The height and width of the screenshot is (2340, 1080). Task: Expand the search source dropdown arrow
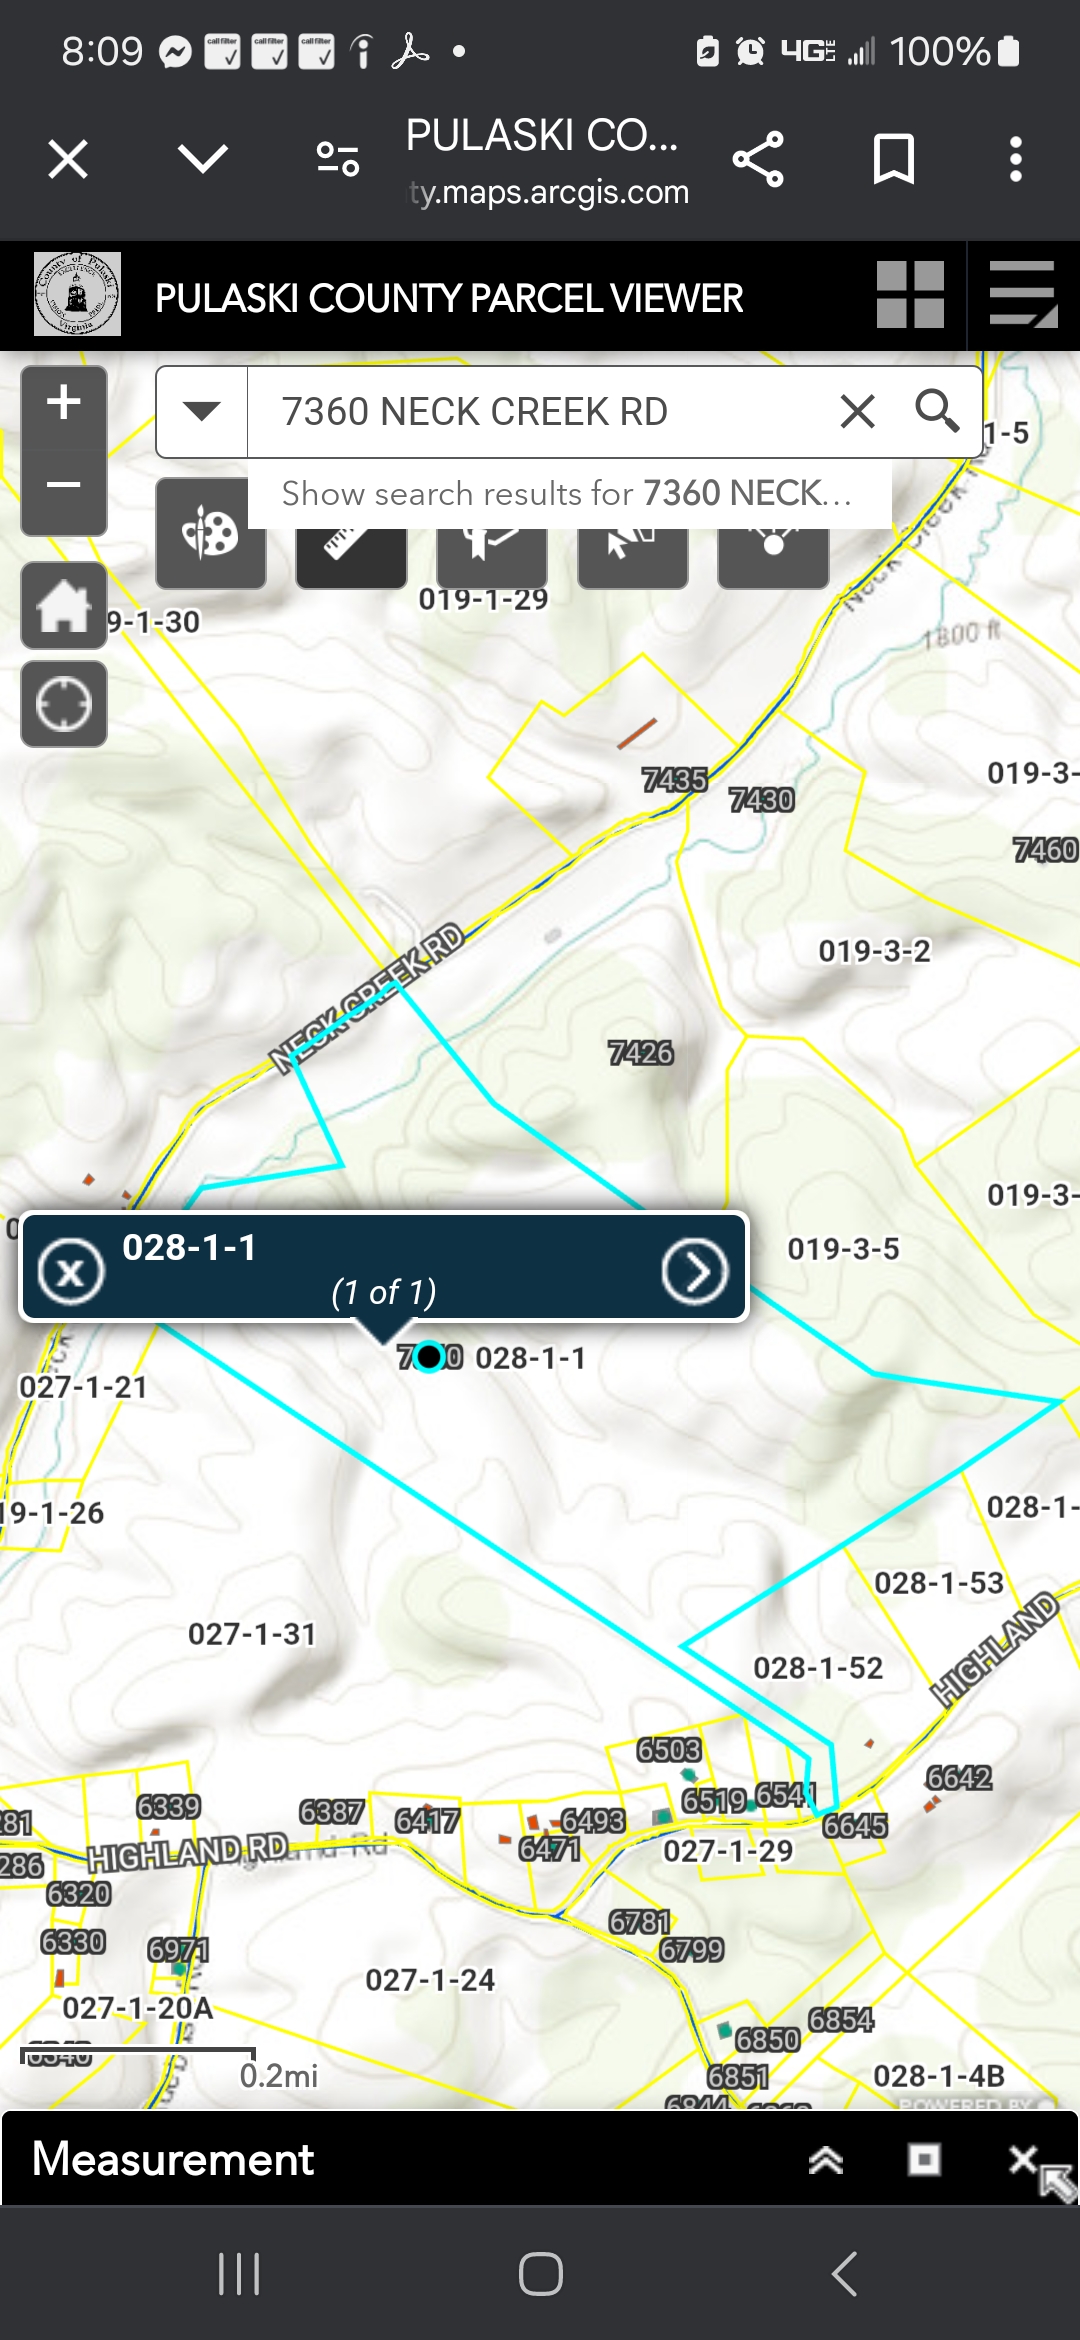click(202, 411)
